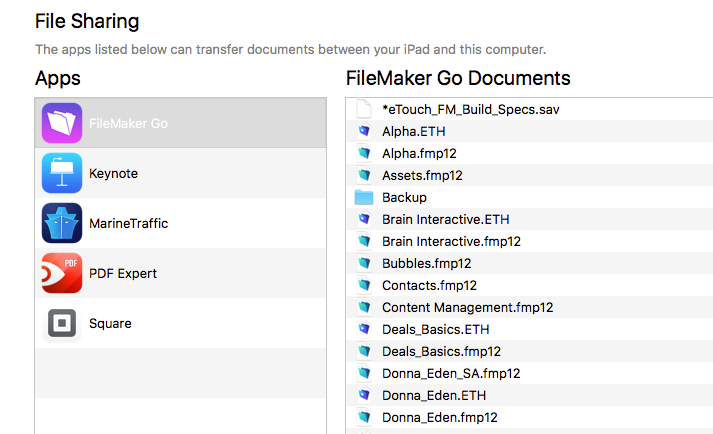Image resolution: width=713 pixels, height=434 pixels.
Task: Click the file icon beside Donna_Eden_SA.fmp12
Action: pos(364,373)
